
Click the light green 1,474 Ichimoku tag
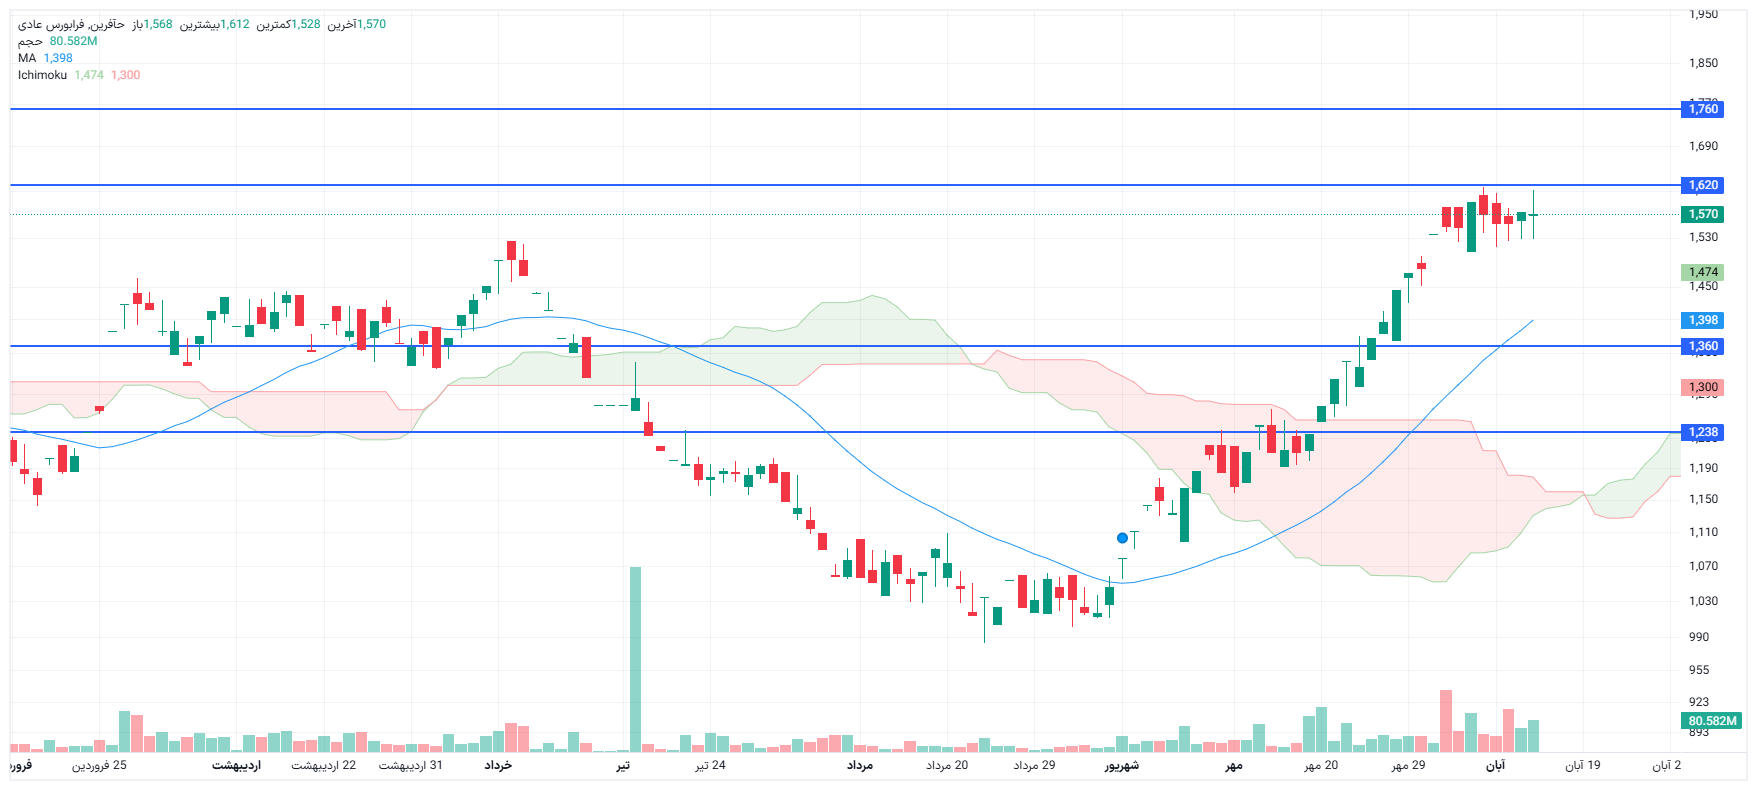coord(1702,272)
